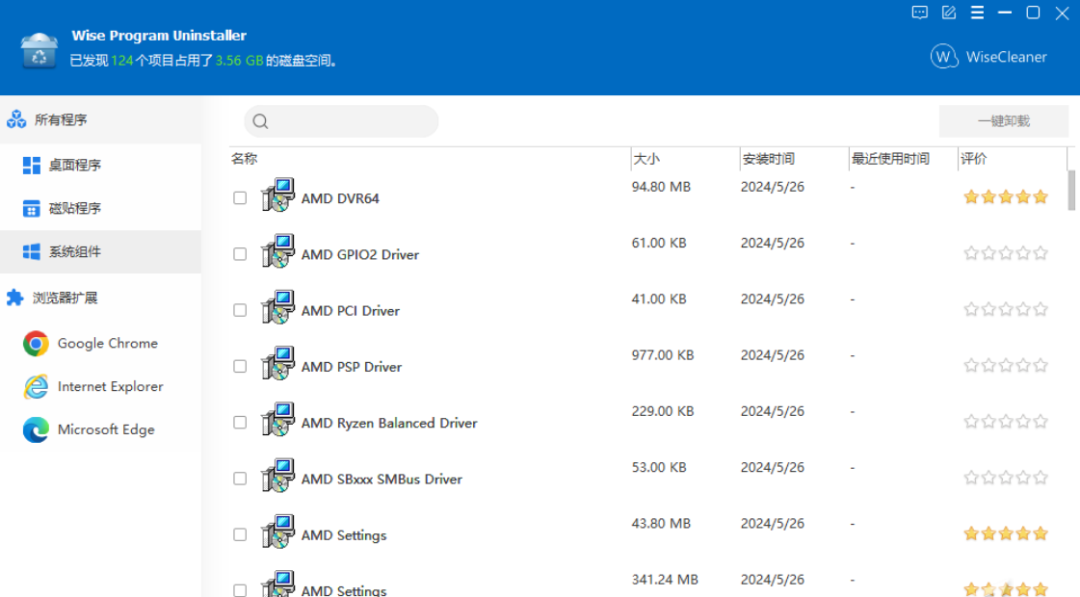Image resolution: width=1080 pixels, height=597 pixels.
Task: Select the AMD SBxxx SMBus Driver name
Action: [382, 479]
